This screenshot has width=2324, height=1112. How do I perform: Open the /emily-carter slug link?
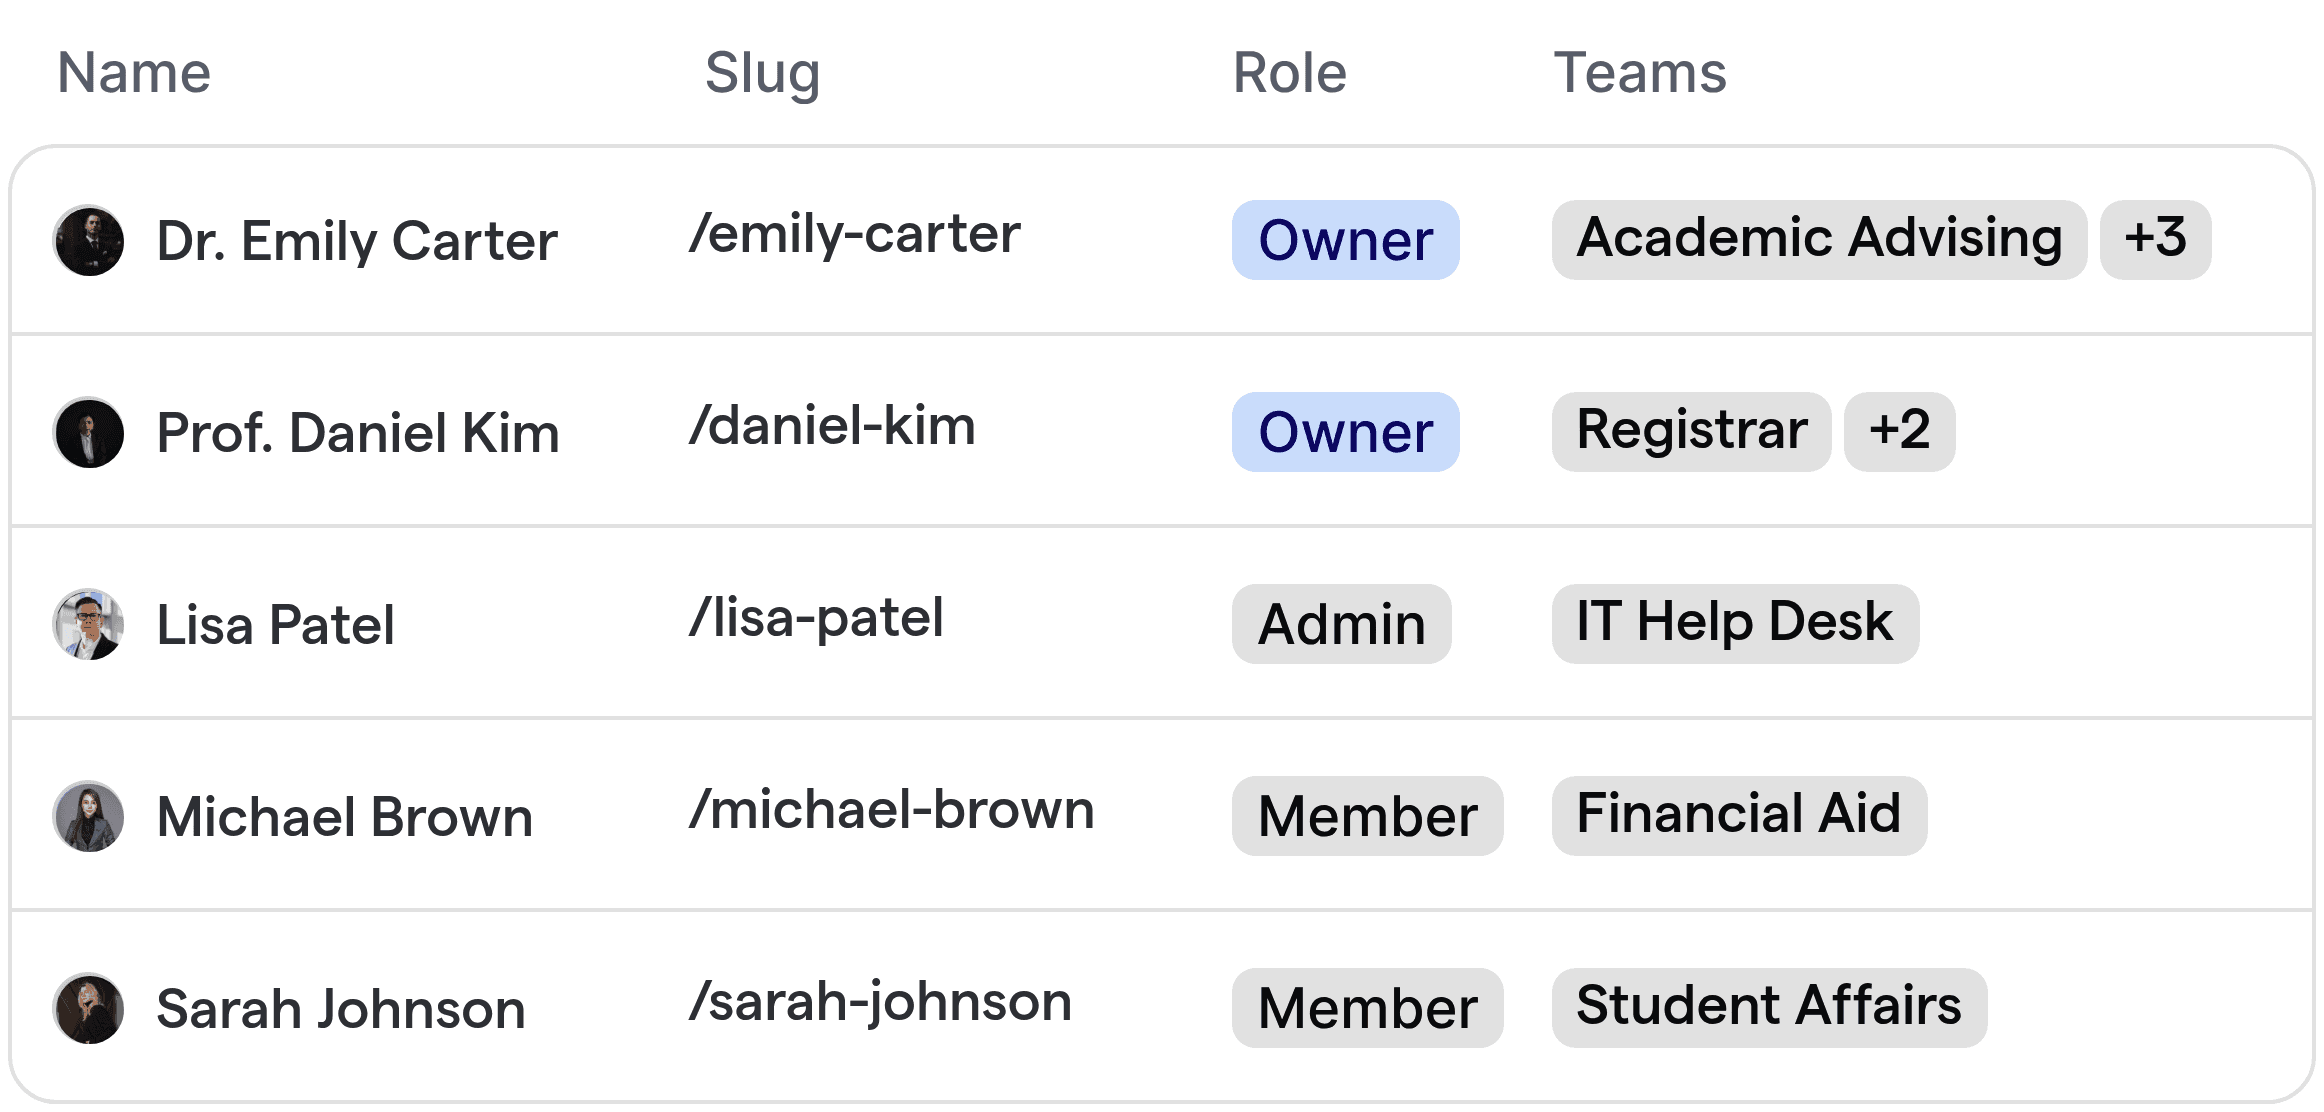tap(856, 234)
